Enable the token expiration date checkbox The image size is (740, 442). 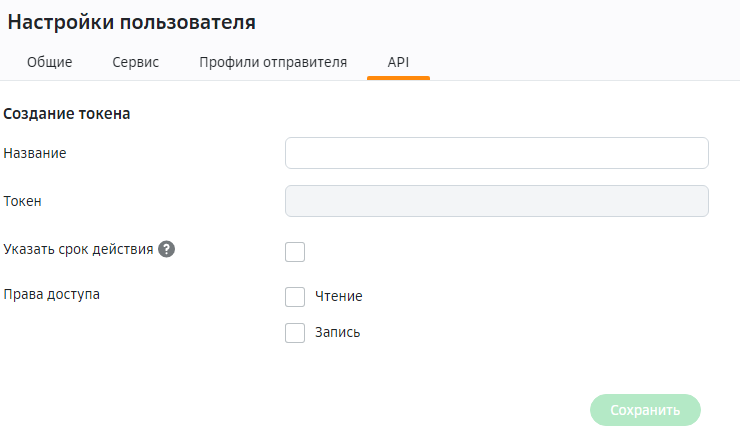pos(295,251)
